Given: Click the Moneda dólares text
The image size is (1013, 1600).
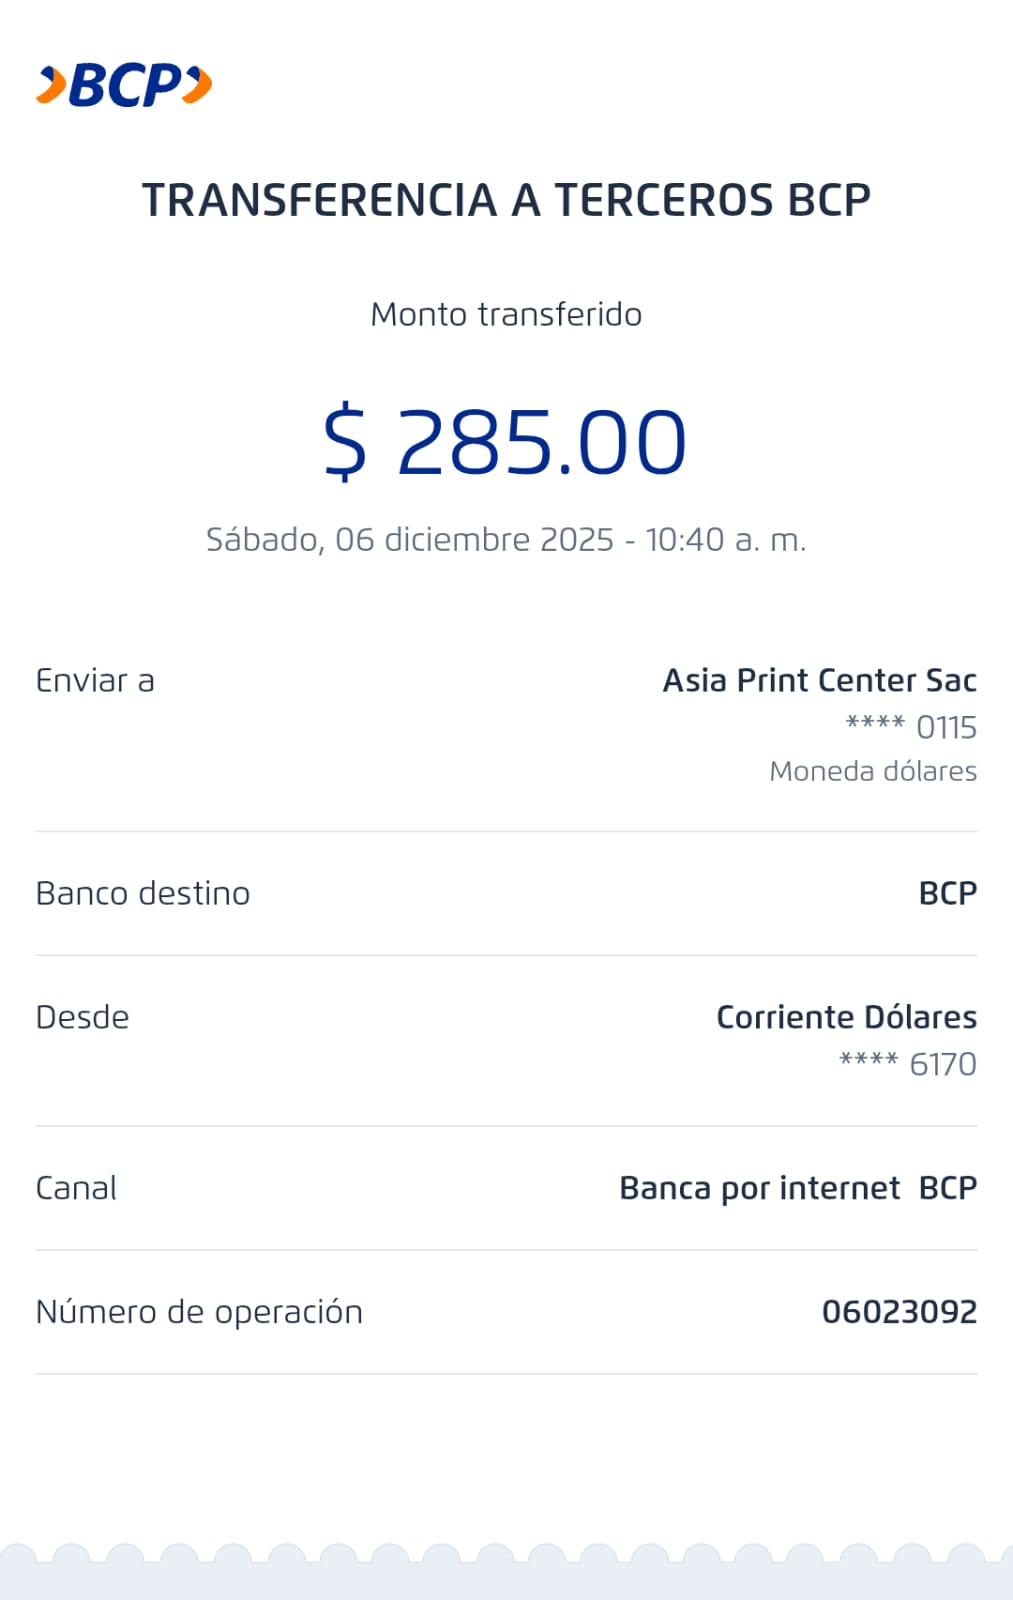Looking at the screenshot, I should coord(873,771).
